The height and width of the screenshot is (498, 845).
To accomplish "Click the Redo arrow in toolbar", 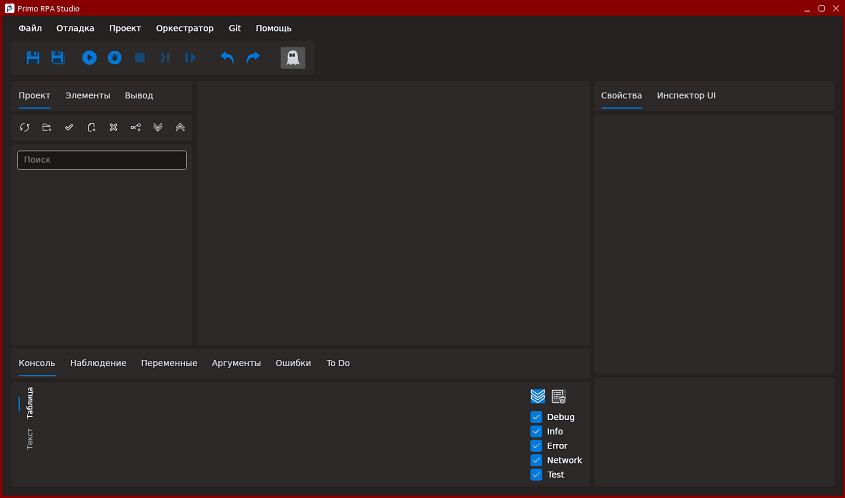I will pyautogui.click(x=253, y=58).
